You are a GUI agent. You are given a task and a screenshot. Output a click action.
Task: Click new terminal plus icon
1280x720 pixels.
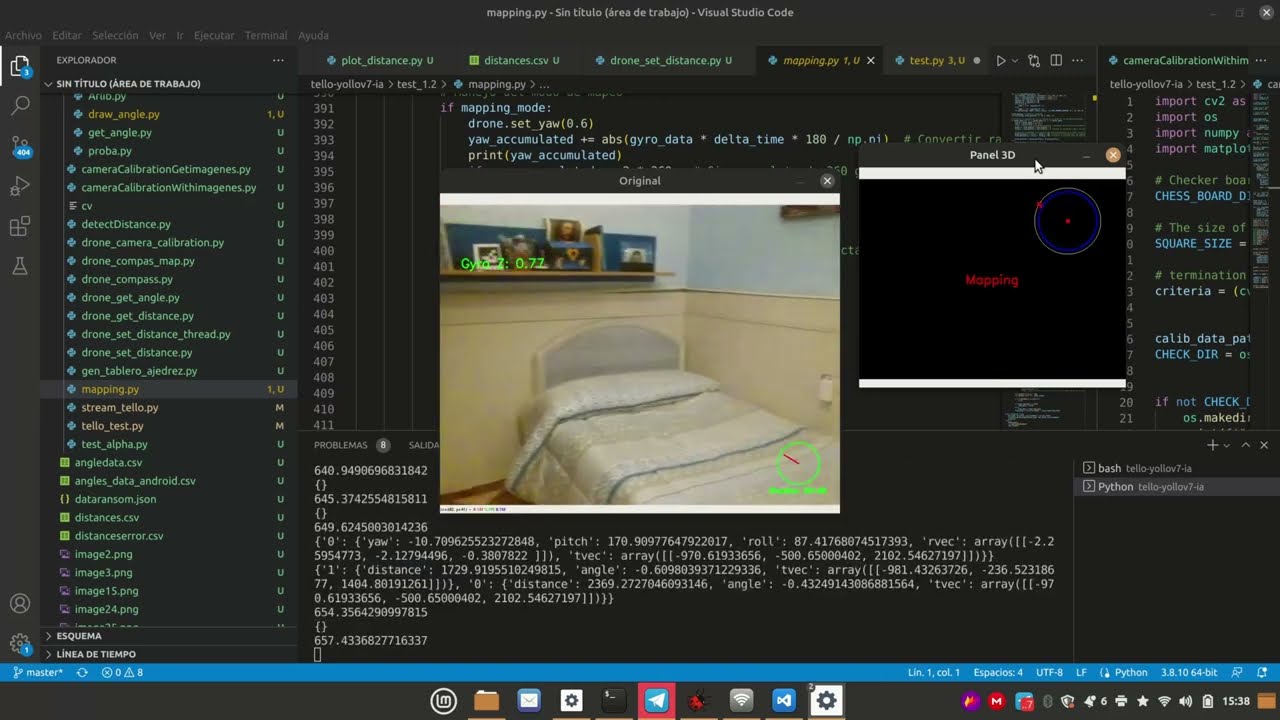point(1212,445)
